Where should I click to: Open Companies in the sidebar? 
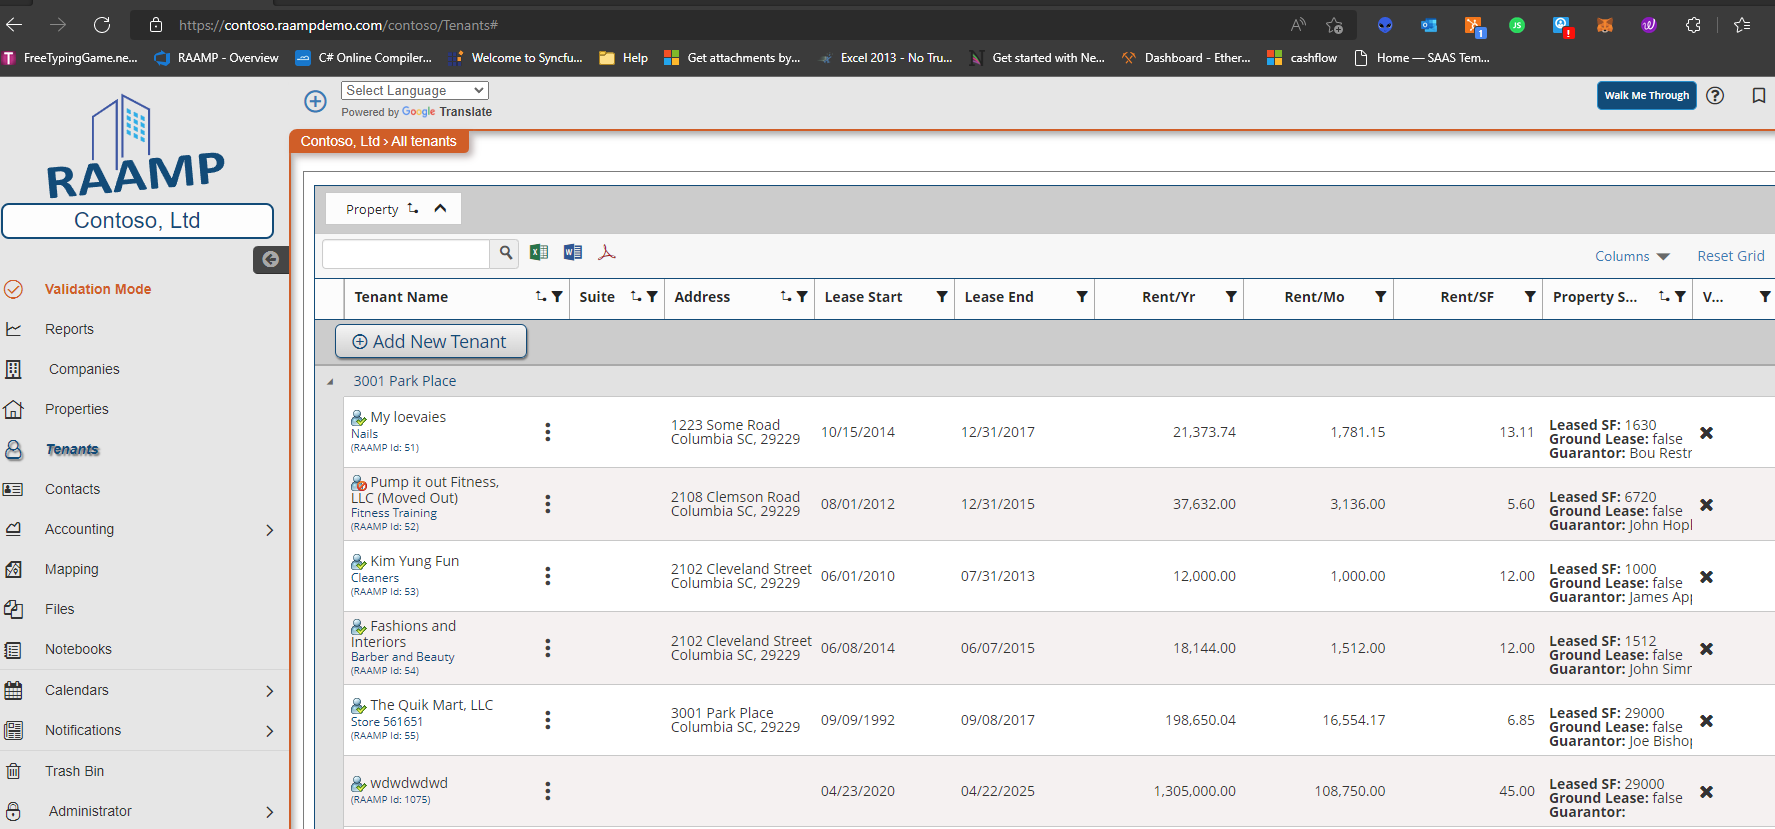click(84, 369)
